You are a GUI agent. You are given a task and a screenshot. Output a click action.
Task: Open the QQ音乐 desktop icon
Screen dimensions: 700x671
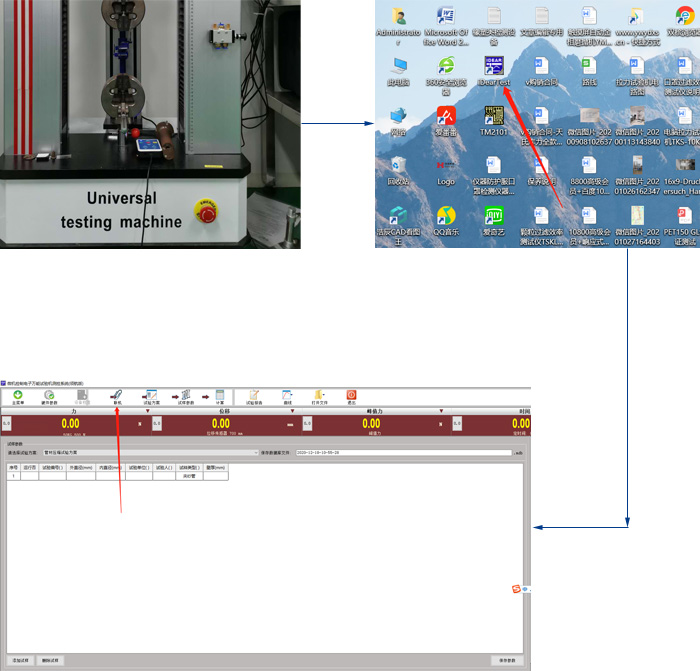[x=446, y=218]
